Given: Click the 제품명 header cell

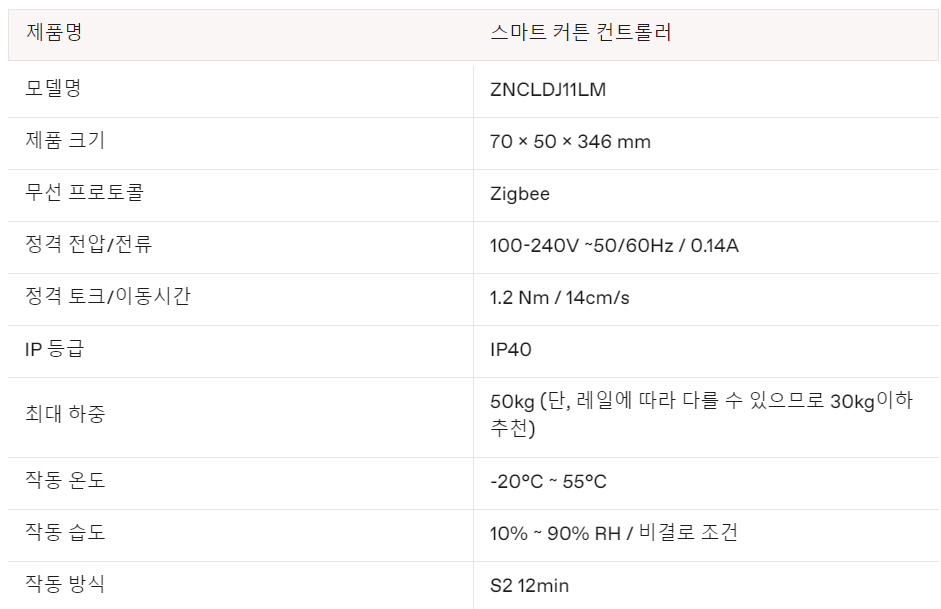Looking at the screenshot, I should coord(54,32).
